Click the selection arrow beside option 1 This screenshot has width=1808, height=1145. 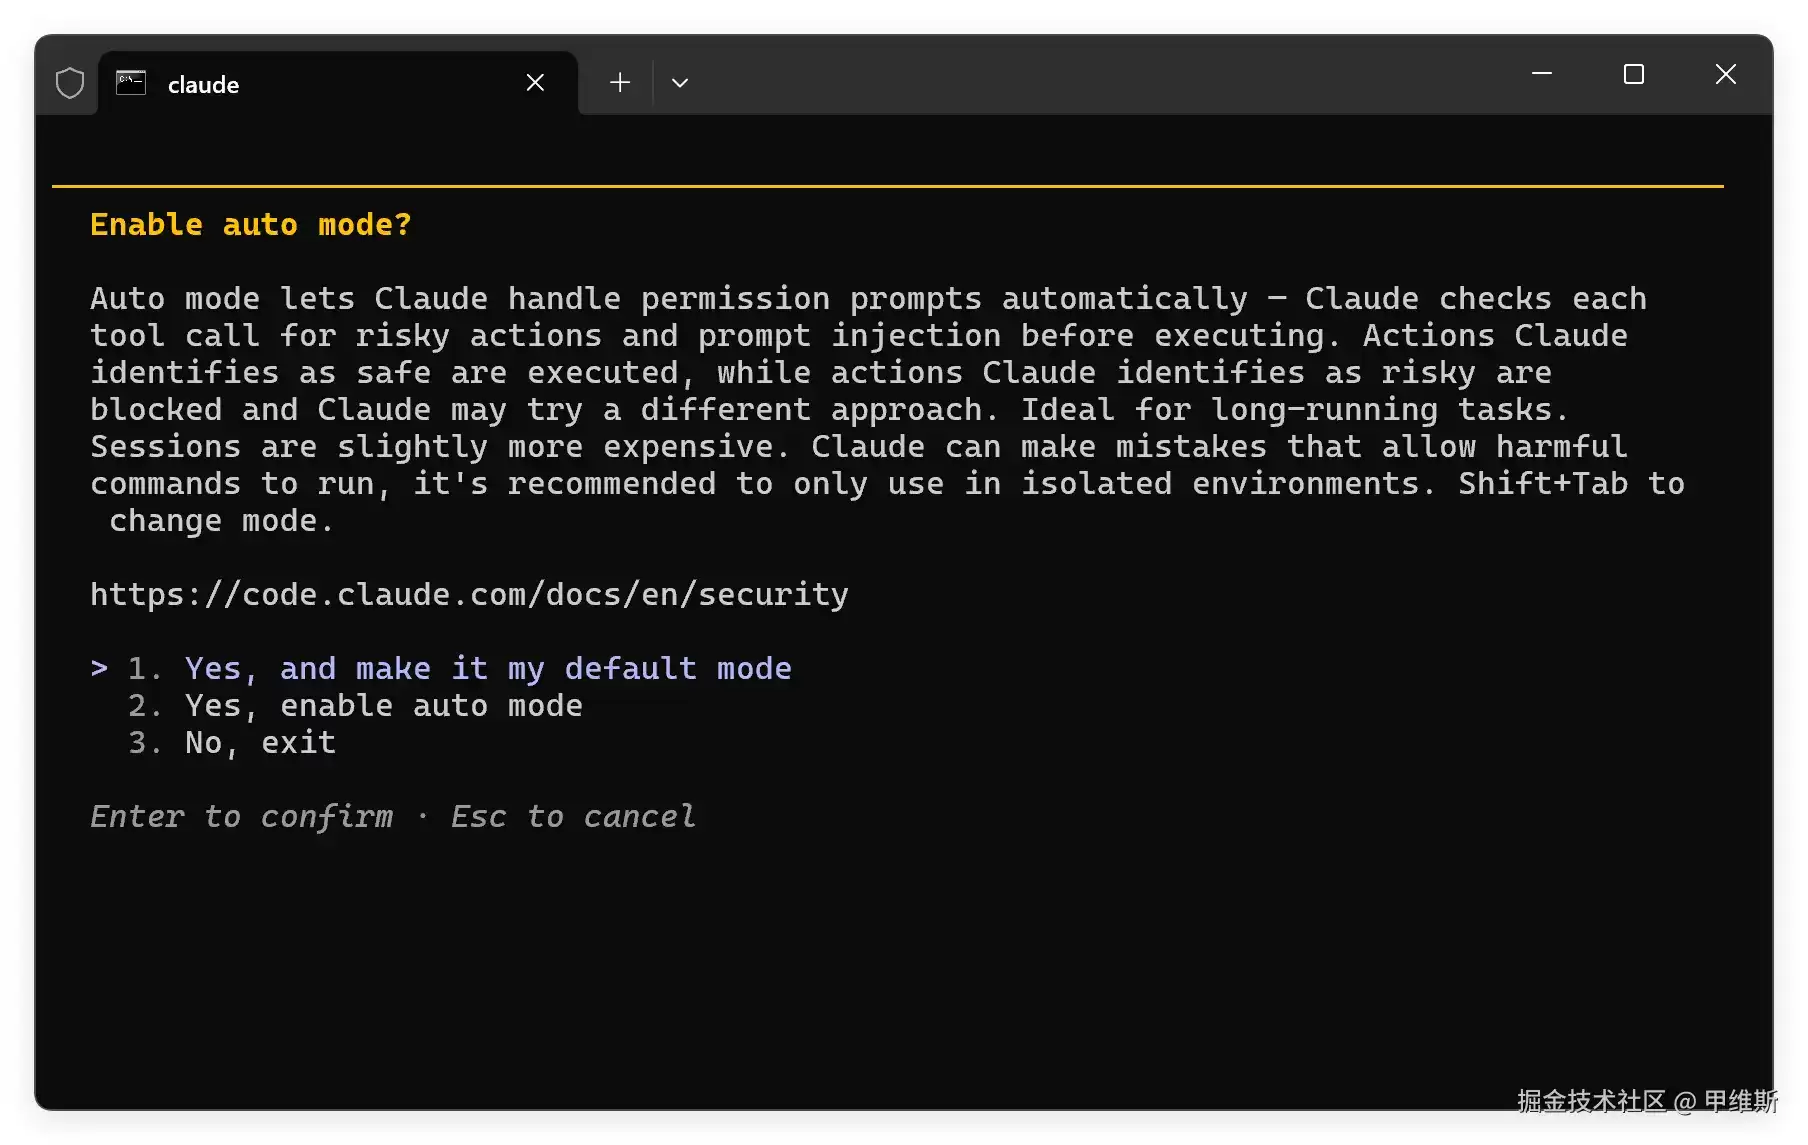[99, 668]
